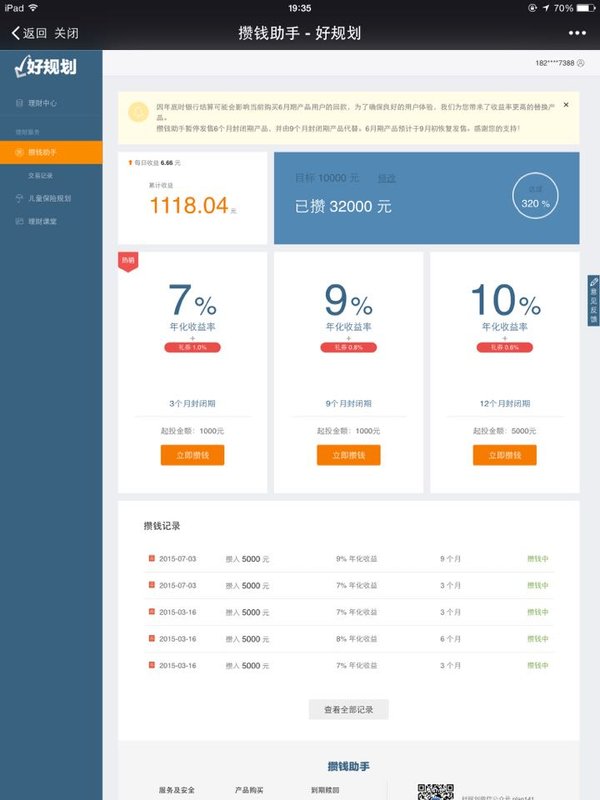The height and width of the screenshot is (800, 600).
Task: Click the red 热销 badge on the 7% card
Action: (x=128, y=261)
